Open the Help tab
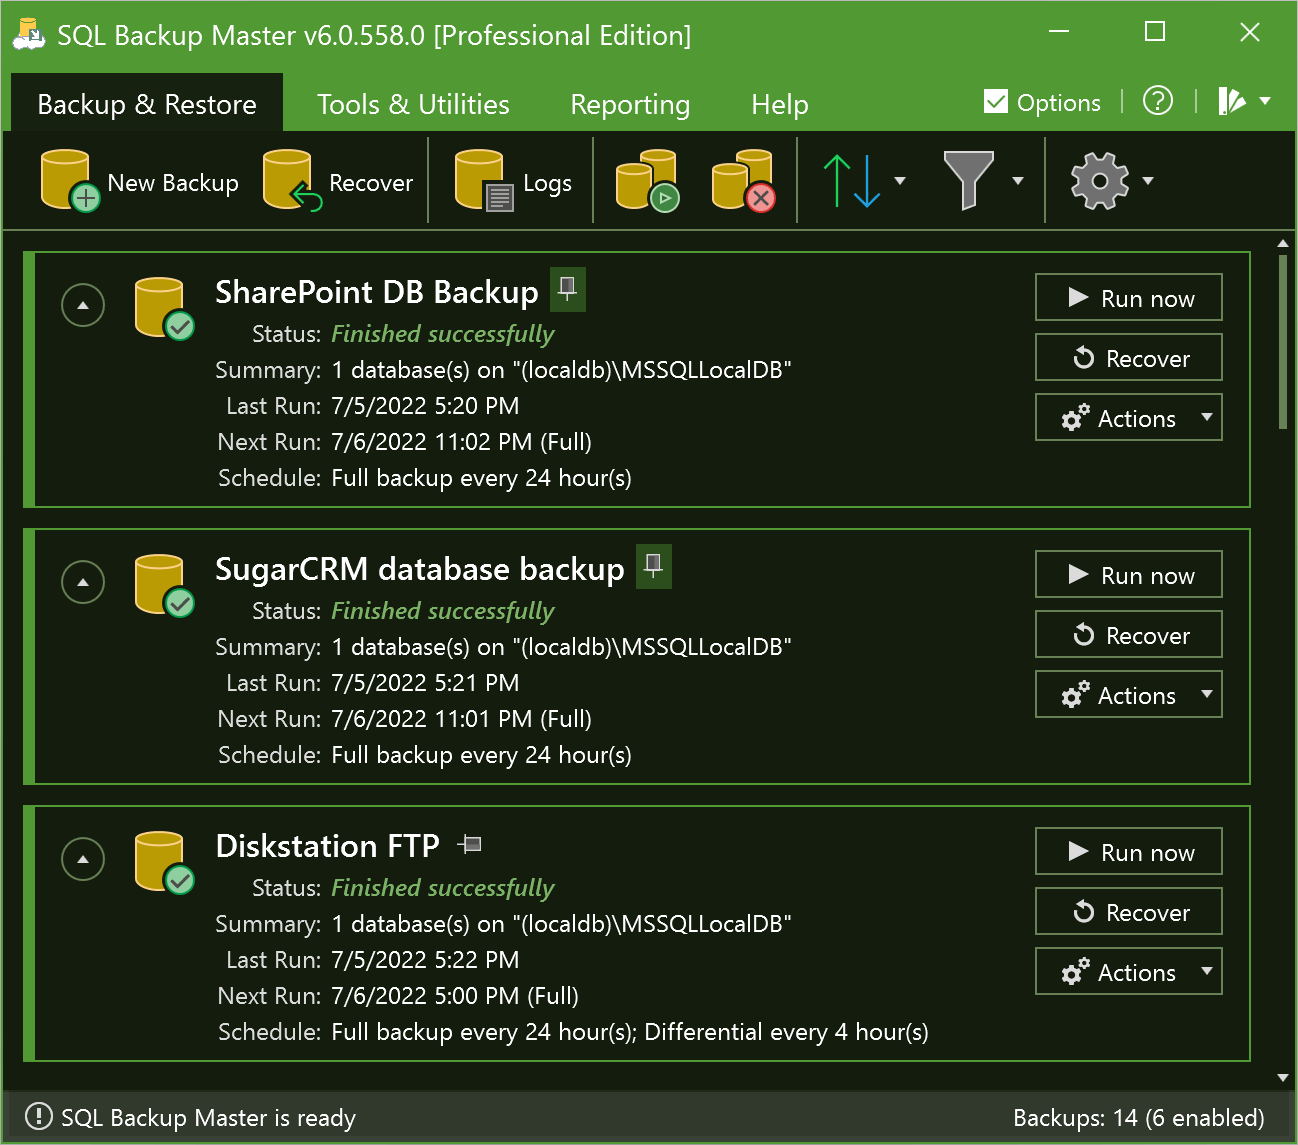The image size is (1298, 1145). (x=780, y=104)
